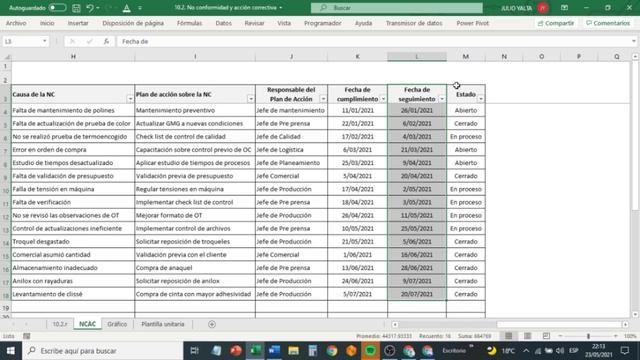The width and height of the screenshot is (640, 360).
Task: Toggle the Autoguardado switch
Action: coord(57,8)
